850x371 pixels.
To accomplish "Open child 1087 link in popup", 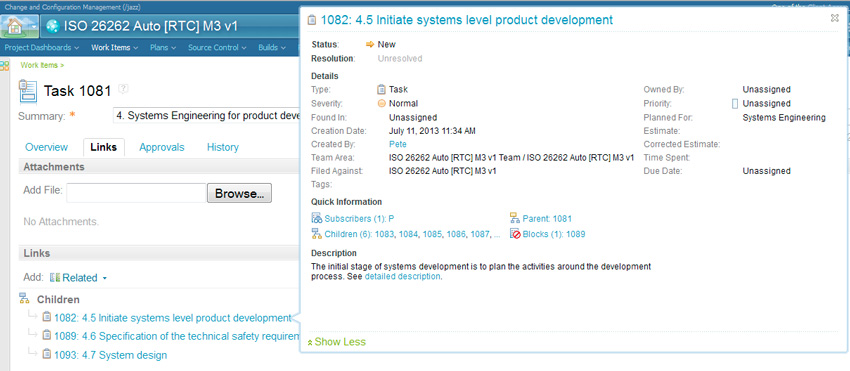I will (x=480, y=234).
